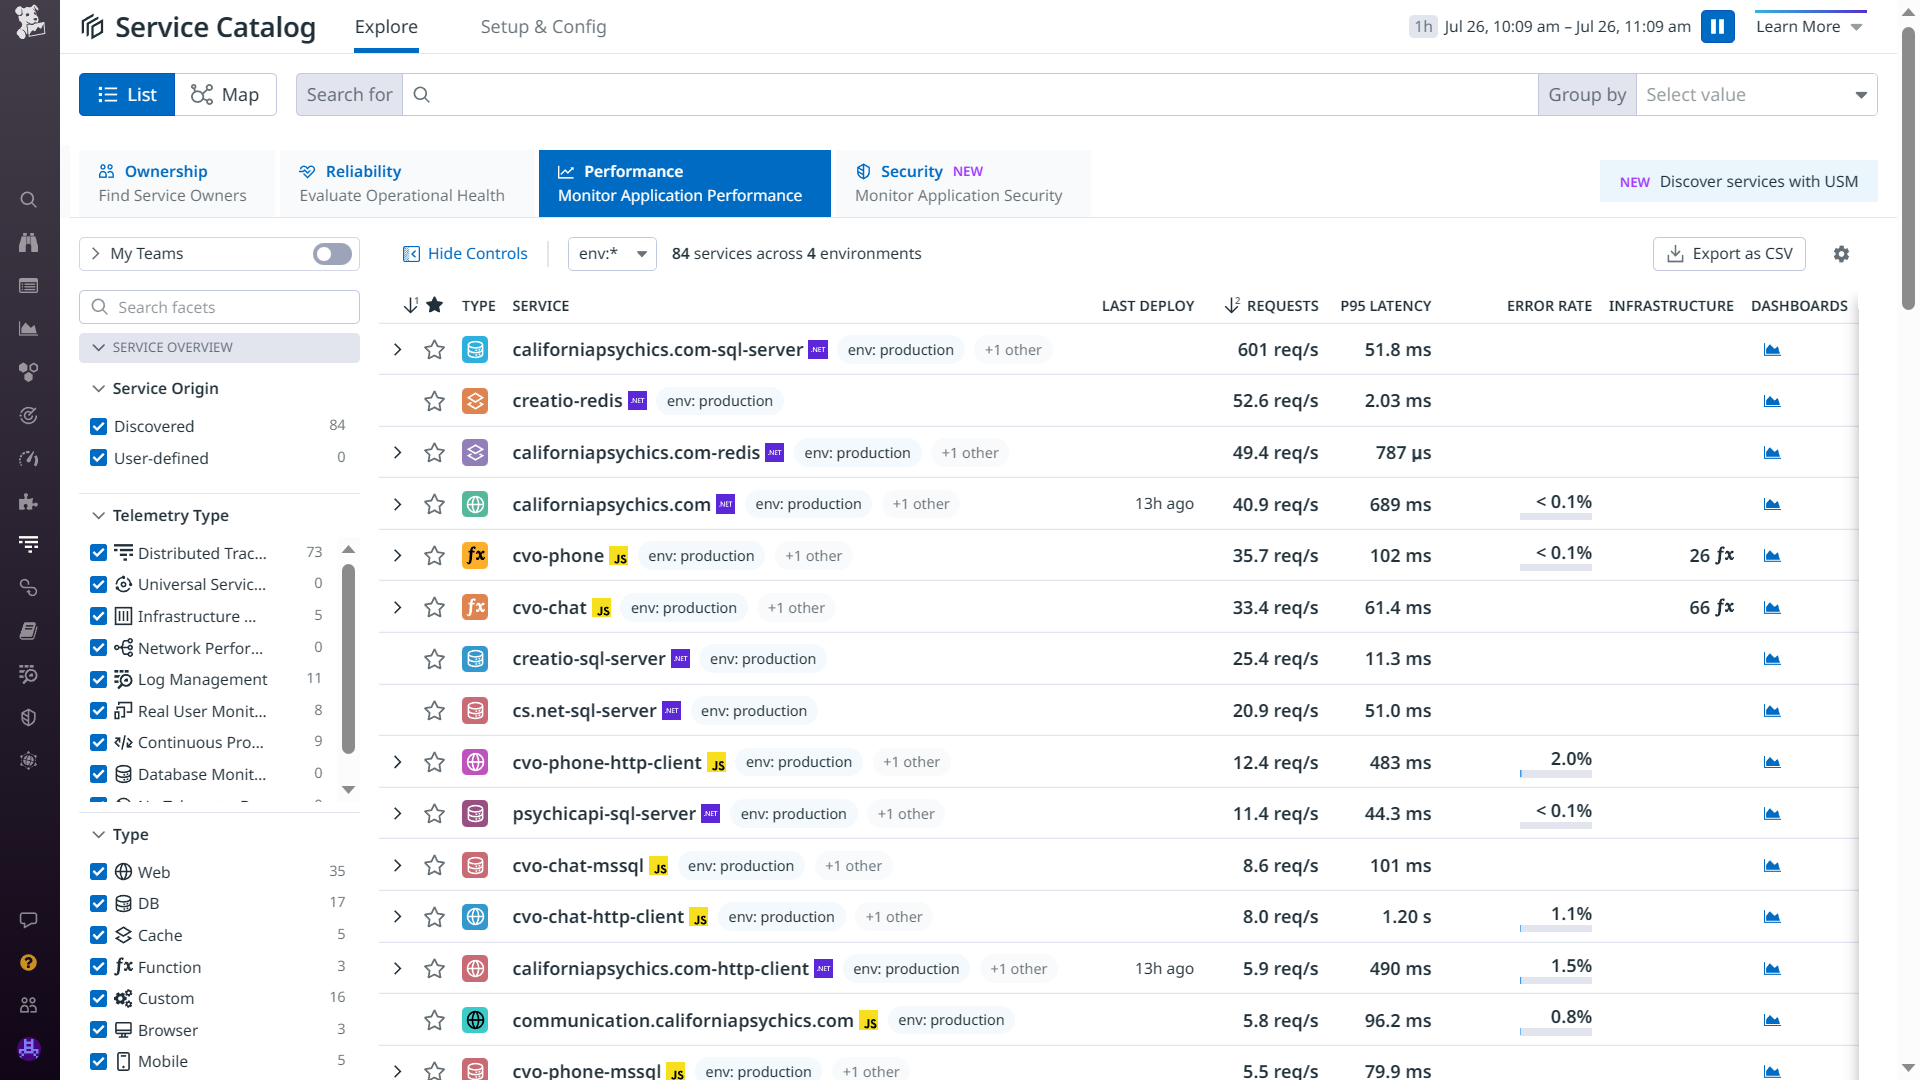Click help question mark in sidebar
The height and width of the screenshot is (1080, 1920).
pos(29,962)
